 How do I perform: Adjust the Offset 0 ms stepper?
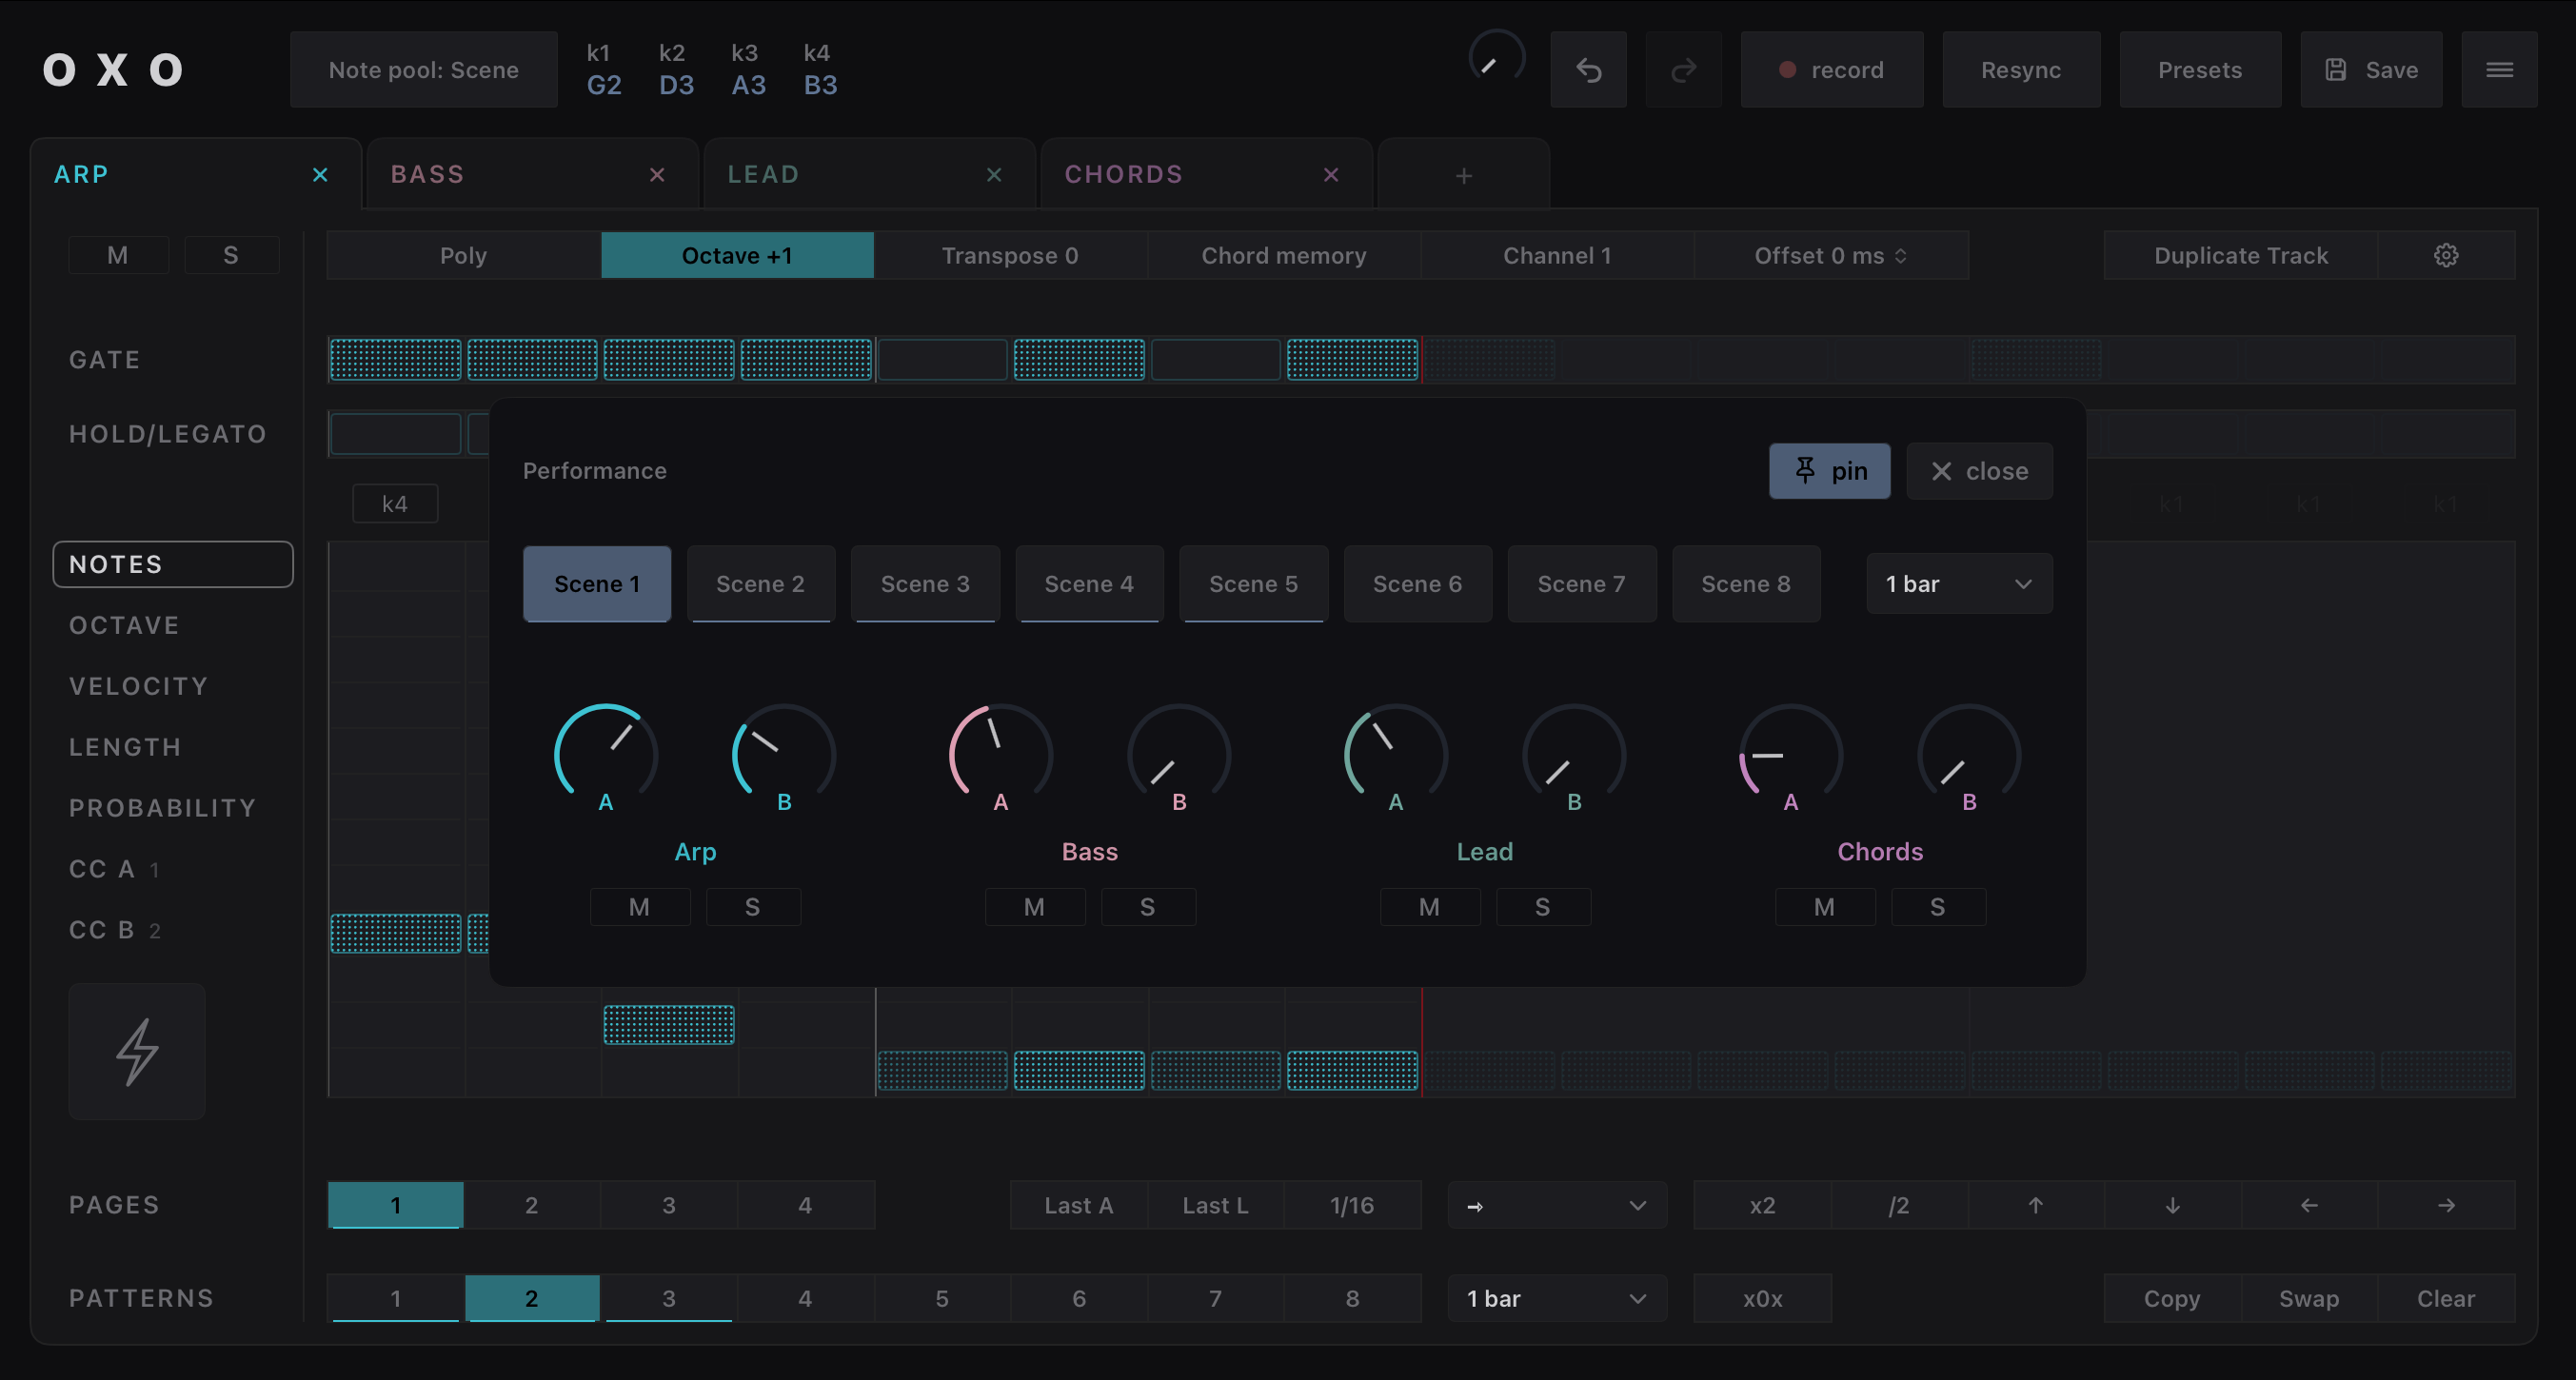(x=1831, y=256)
